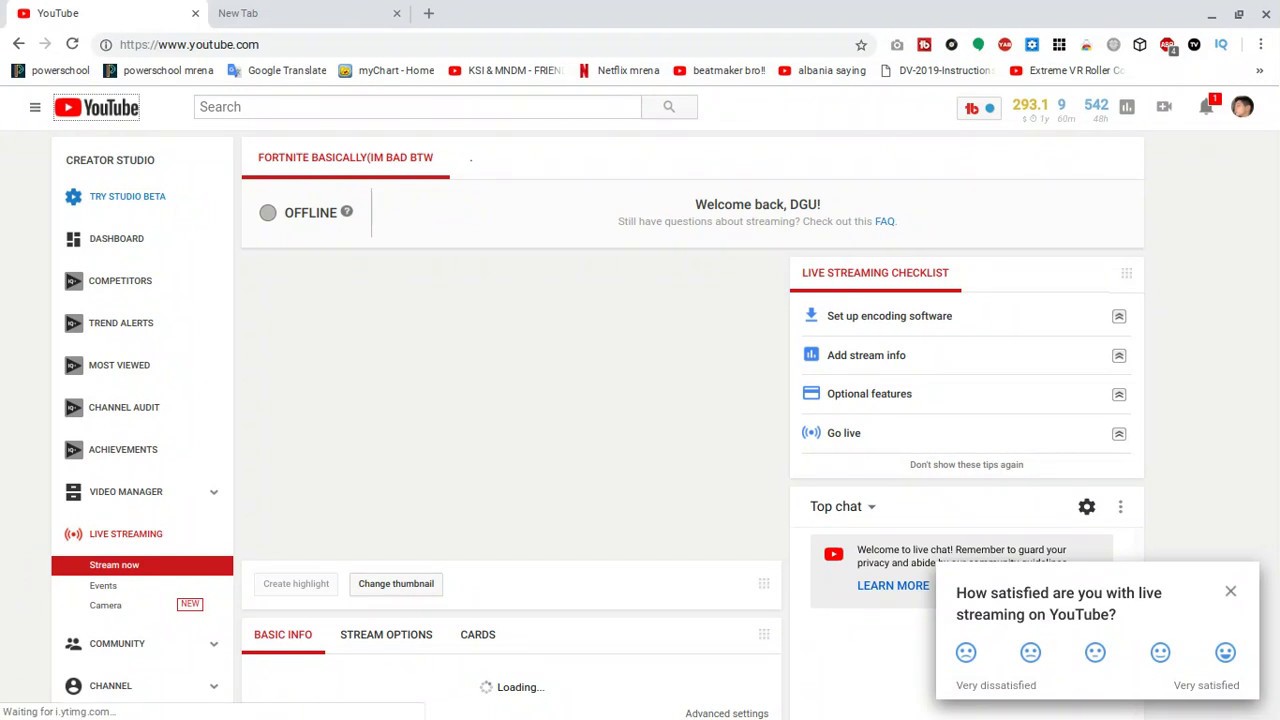
Task: Switch to the New Tab browser tab
Action: click(308, 13)
